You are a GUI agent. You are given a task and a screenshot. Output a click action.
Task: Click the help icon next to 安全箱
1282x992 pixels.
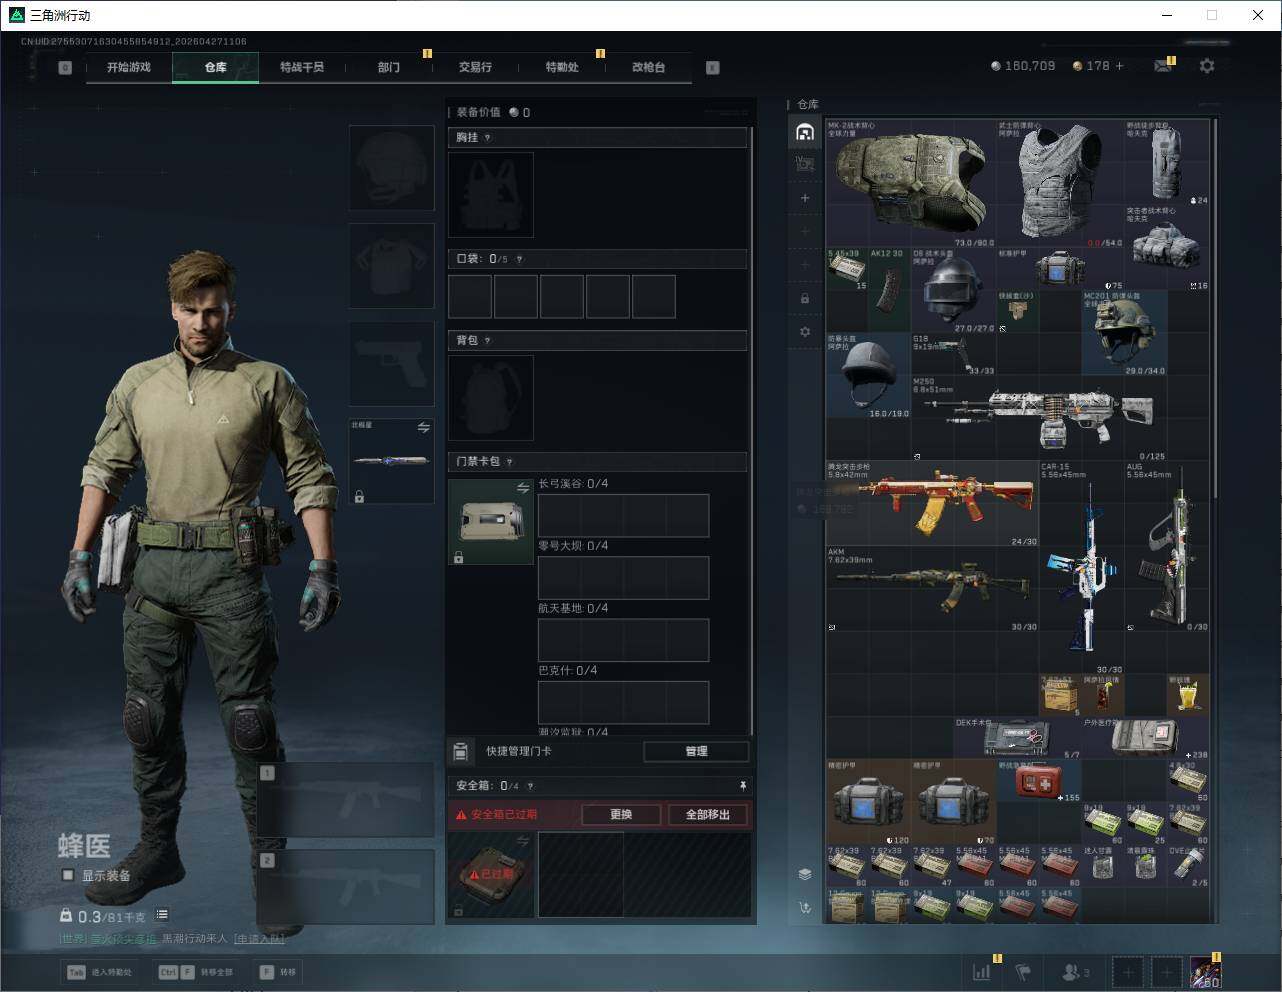pos(530,786)
